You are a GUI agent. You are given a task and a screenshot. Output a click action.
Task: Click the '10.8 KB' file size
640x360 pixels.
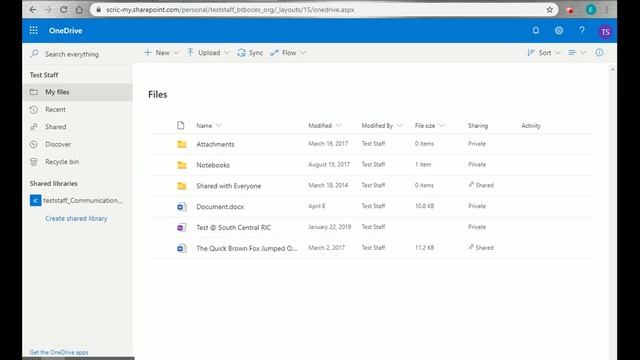click(x=424, y=206)
